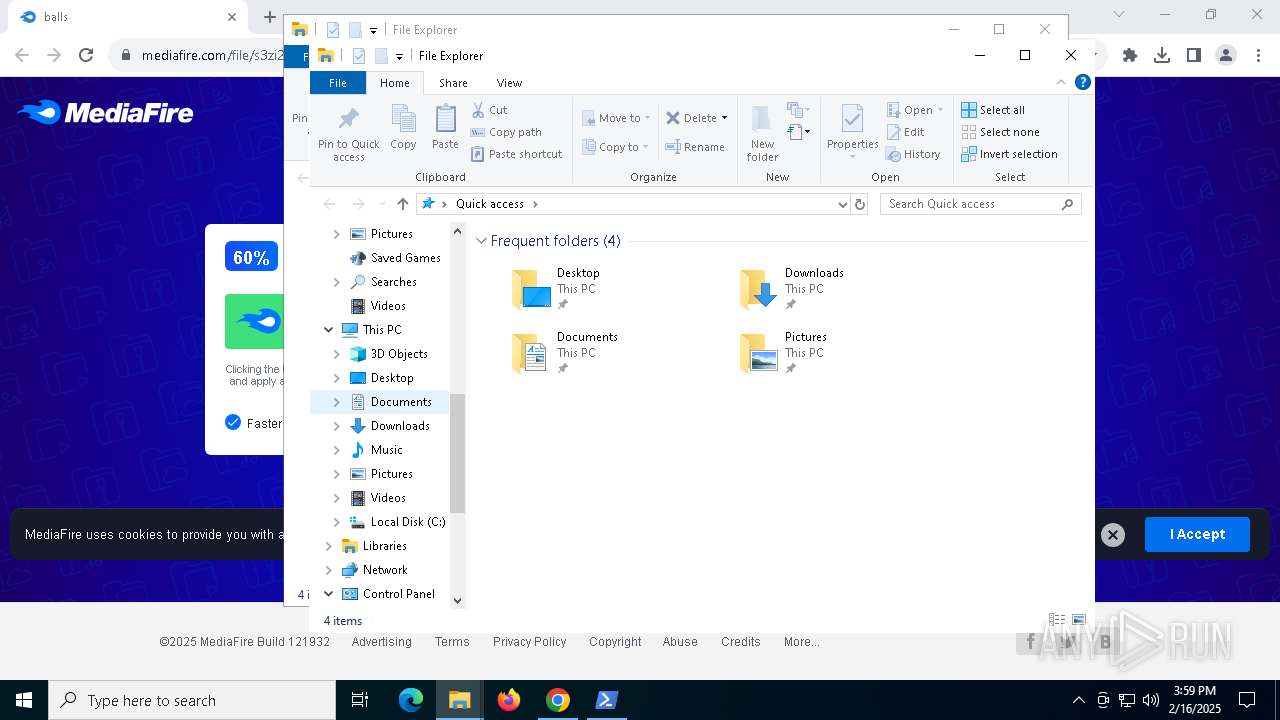The image size is (1280, 720).
Task: Expand Local Disk (C:) node
Action: pos(336,522)
